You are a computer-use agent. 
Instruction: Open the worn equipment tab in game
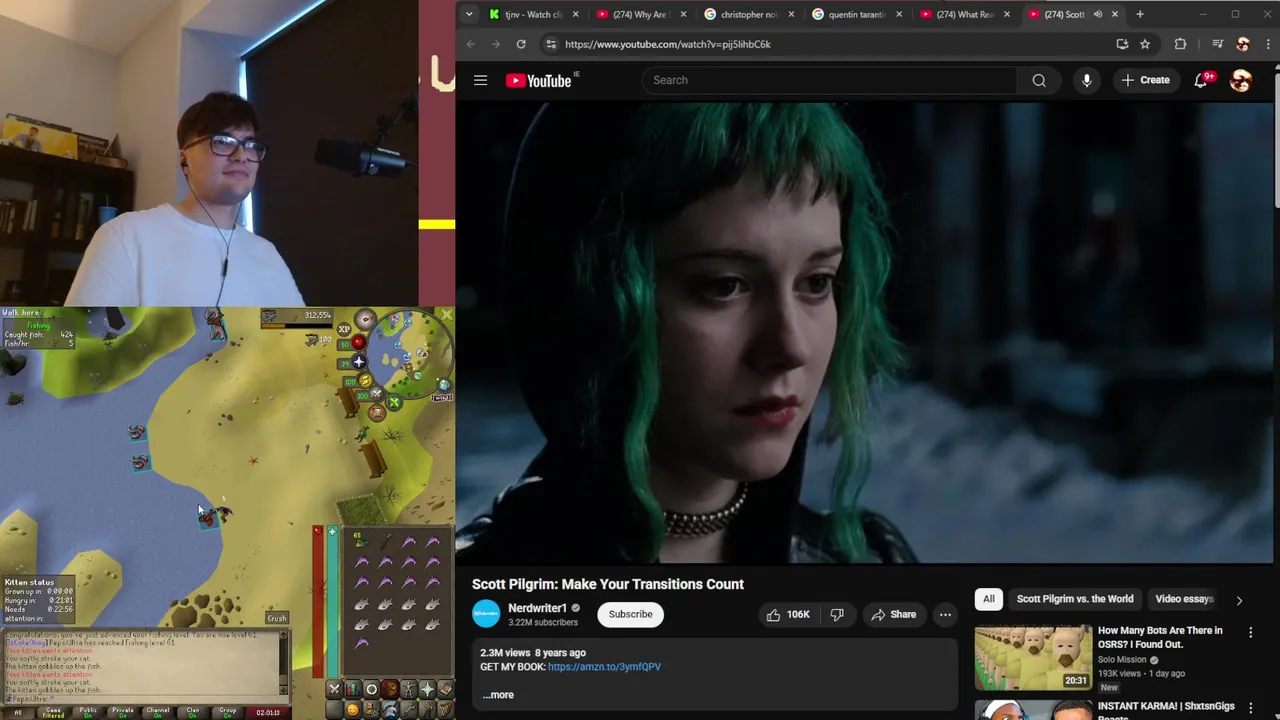pyautogui.click(x=409, y=689)
